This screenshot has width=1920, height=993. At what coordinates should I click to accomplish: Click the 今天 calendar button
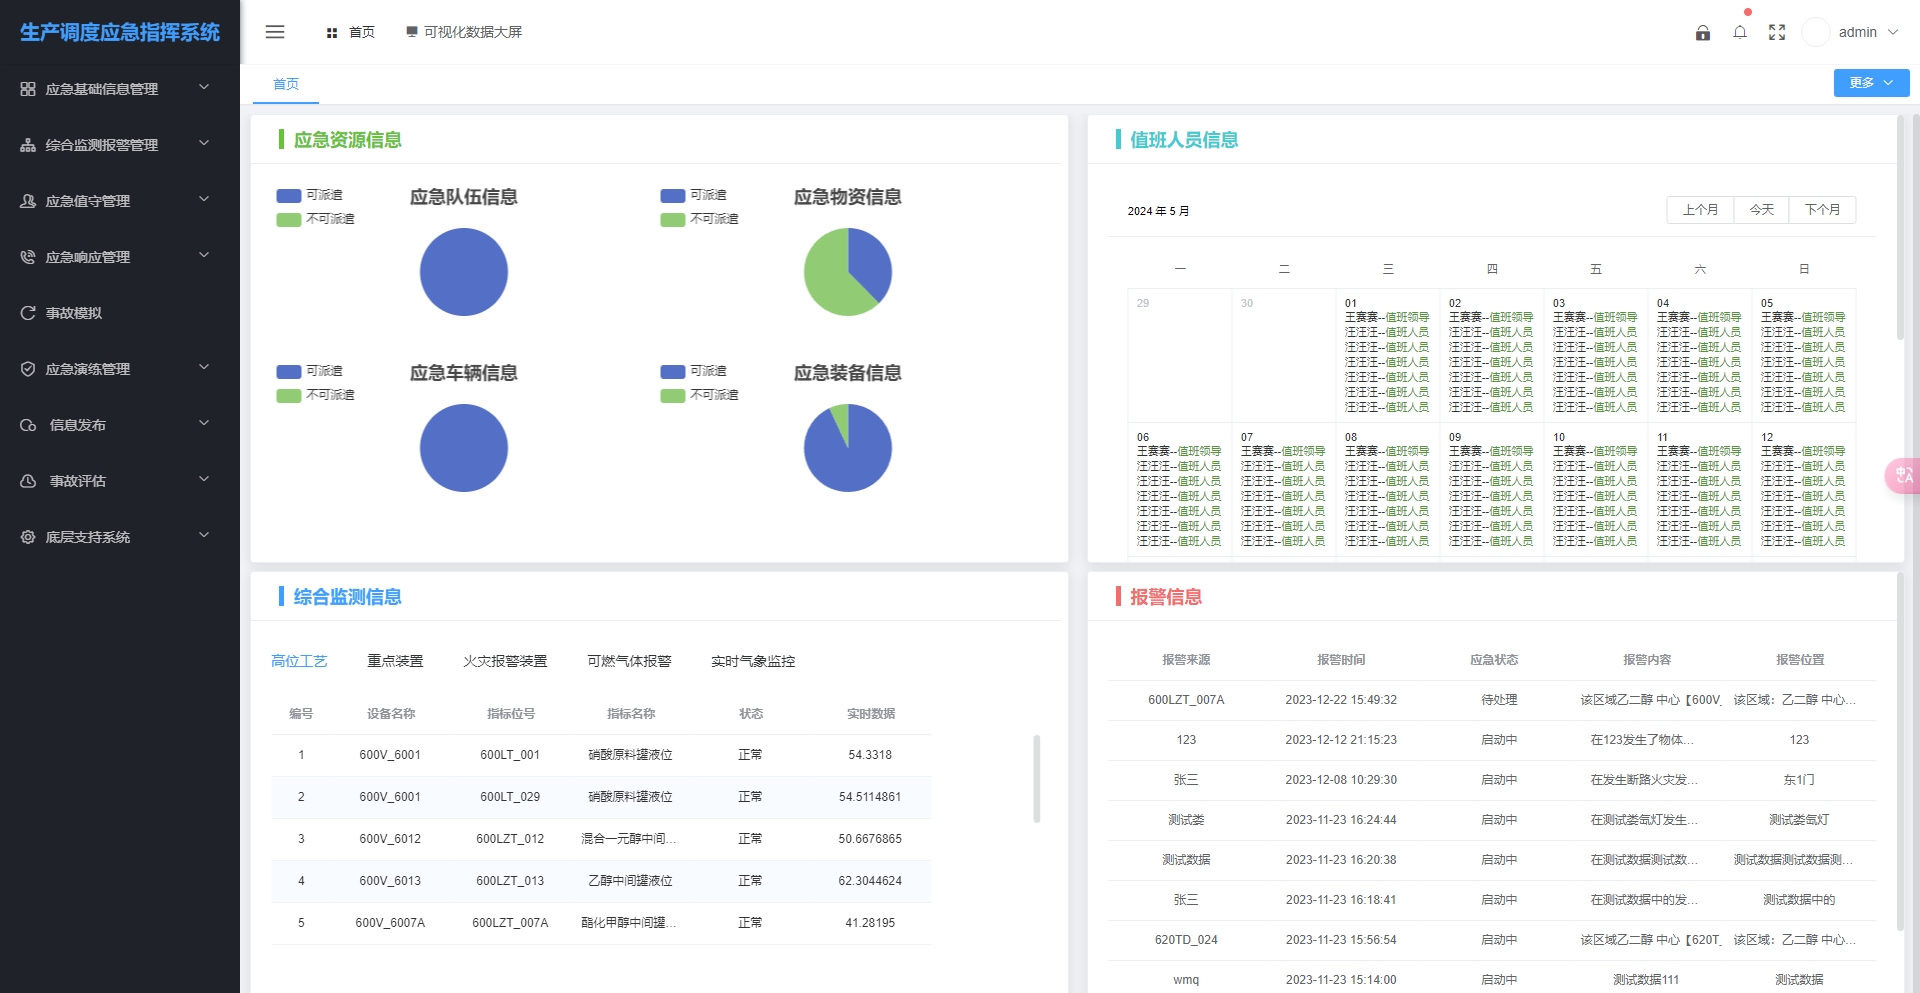pos(1761,210)
